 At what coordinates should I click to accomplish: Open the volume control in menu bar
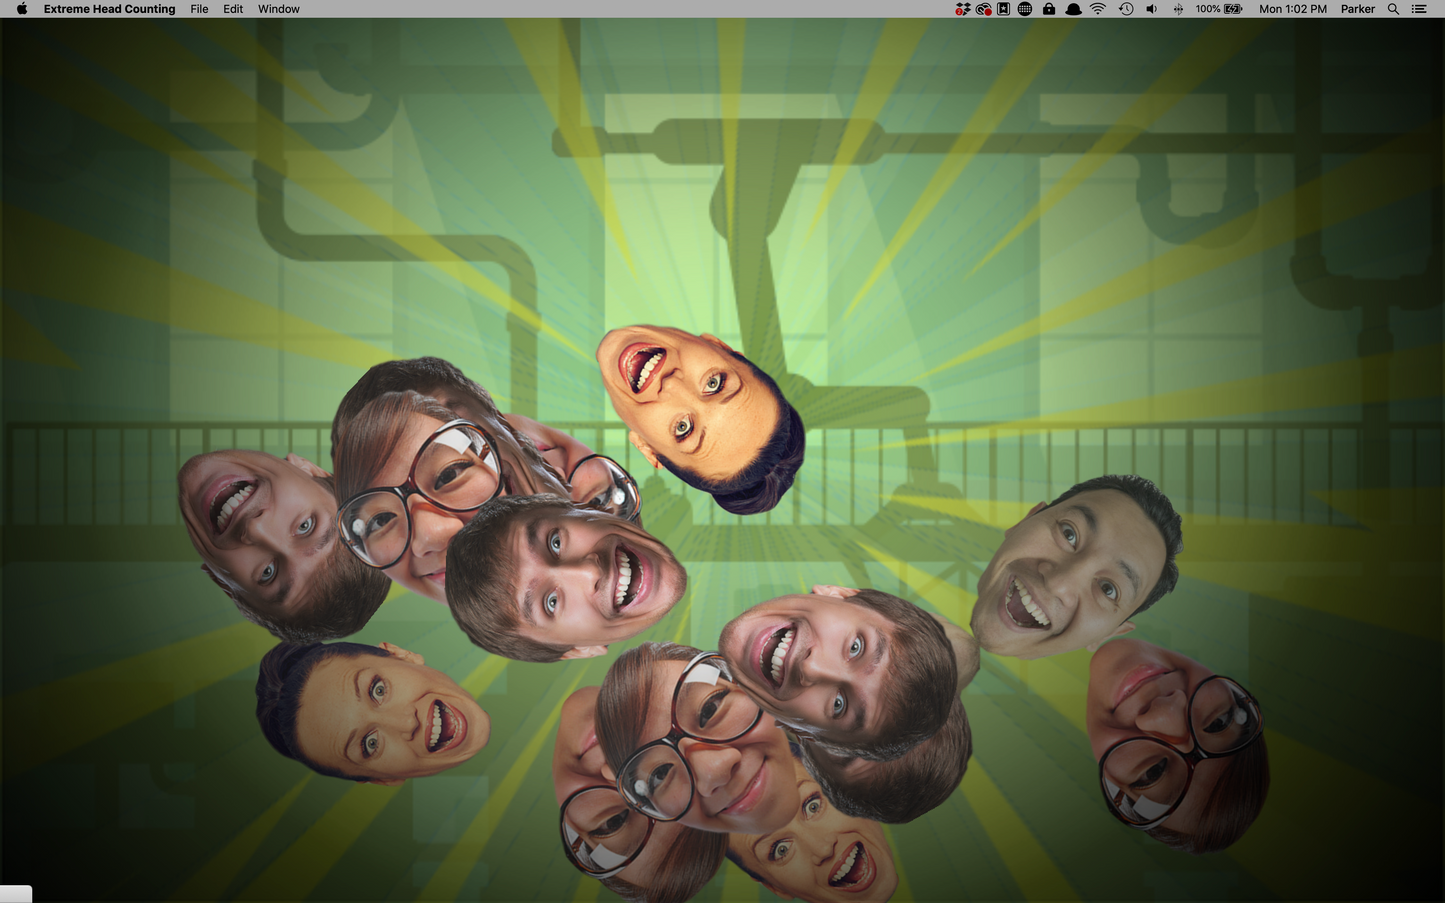point(1152,9)
